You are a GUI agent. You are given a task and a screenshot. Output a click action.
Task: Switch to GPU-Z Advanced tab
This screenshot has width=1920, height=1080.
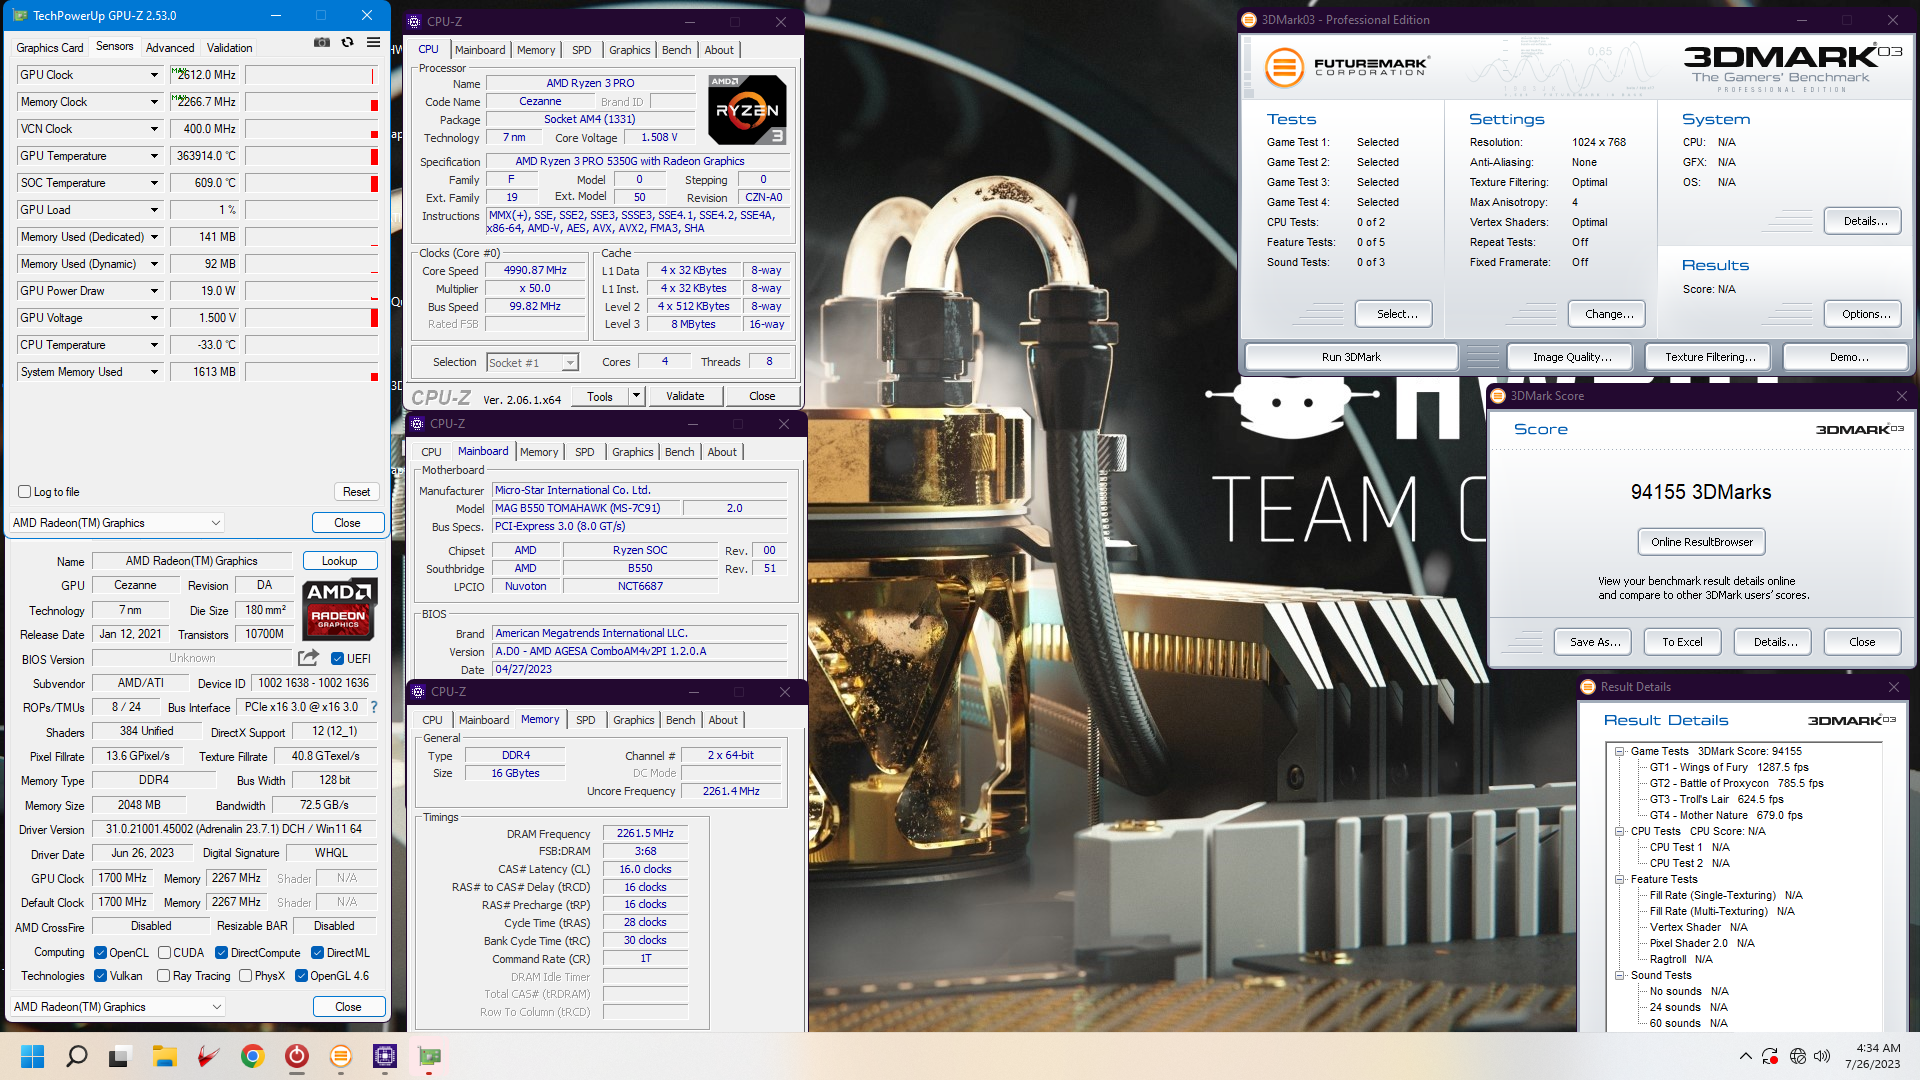point(170,48)
